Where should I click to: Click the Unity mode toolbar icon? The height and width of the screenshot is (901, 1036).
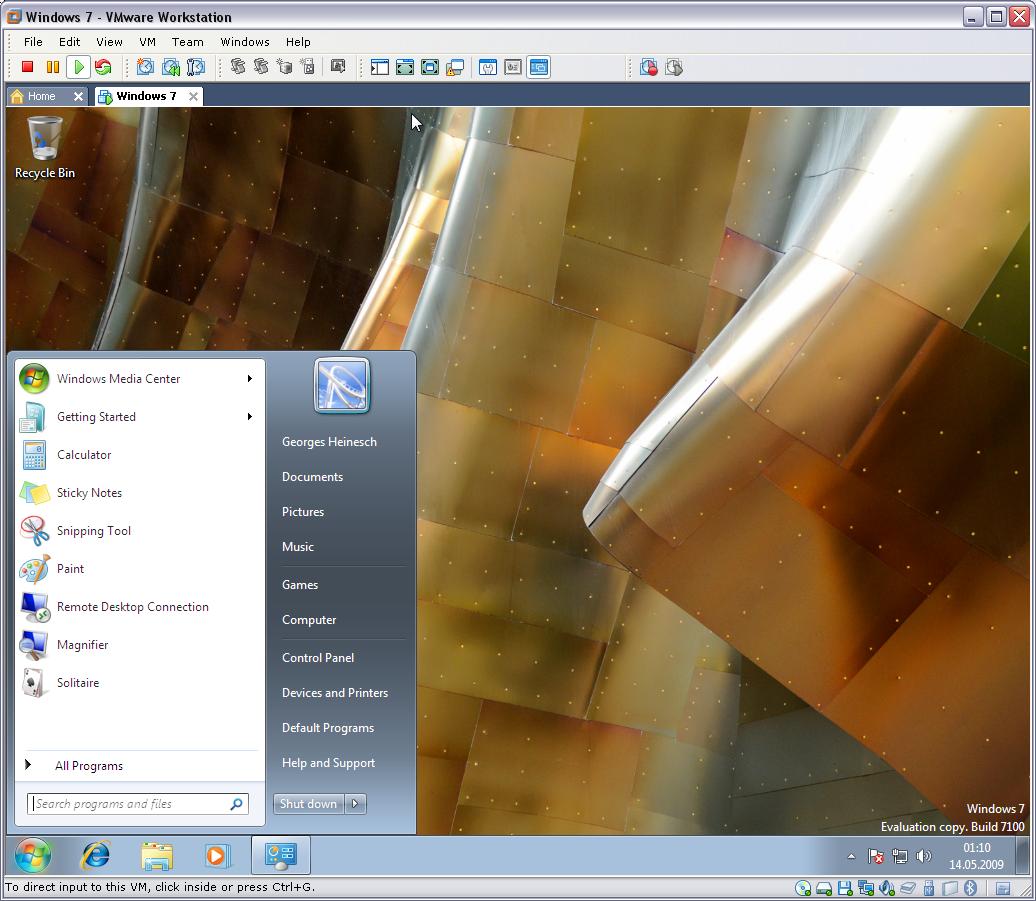click(x=455, y=67)
